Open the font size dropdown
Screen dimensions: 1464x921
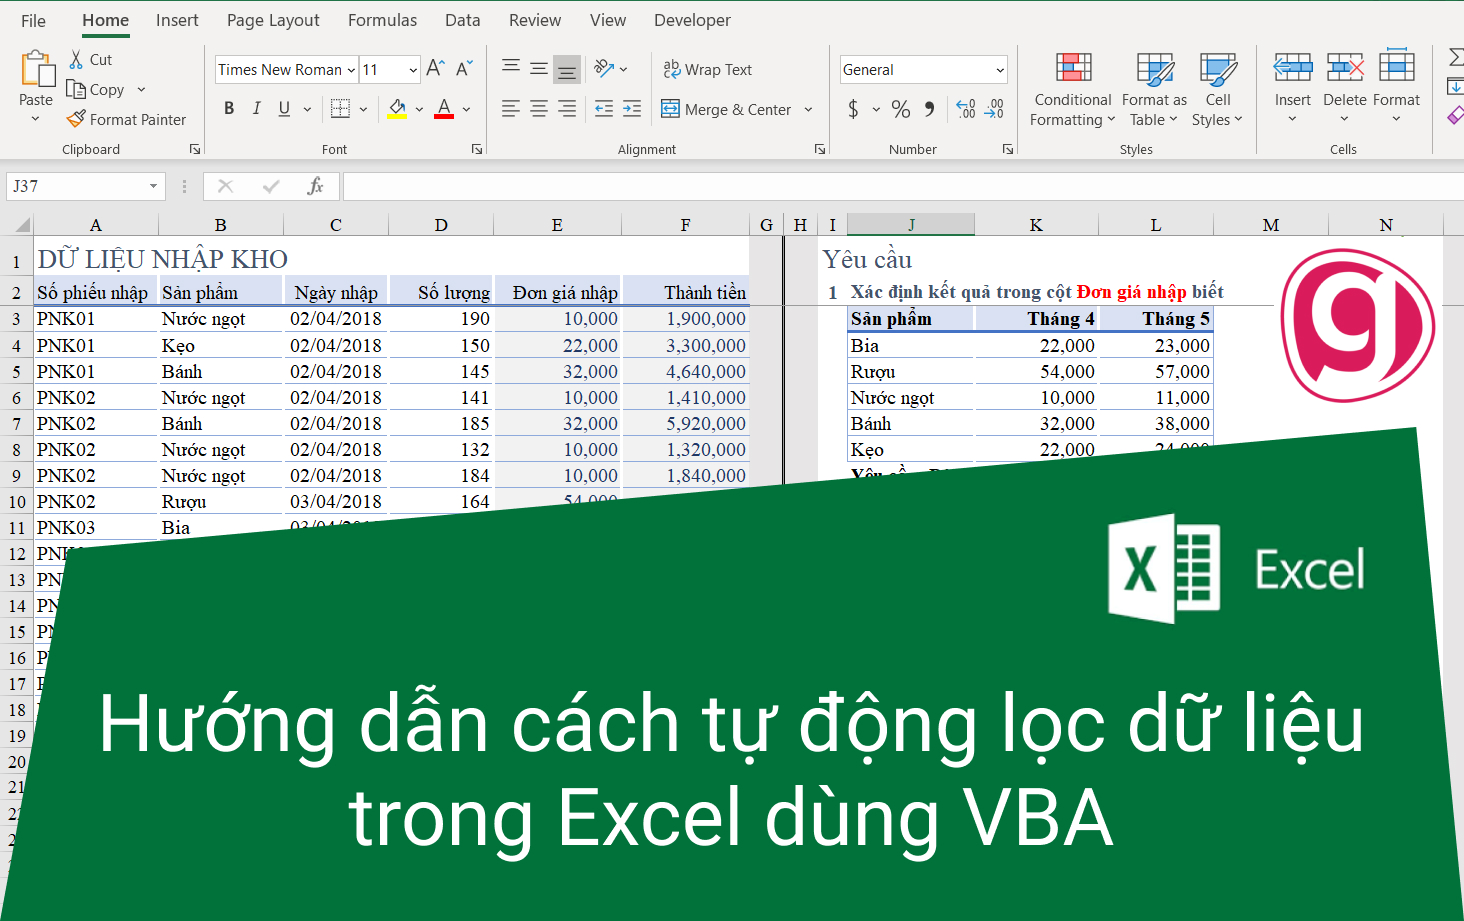[x=411, y=69]
